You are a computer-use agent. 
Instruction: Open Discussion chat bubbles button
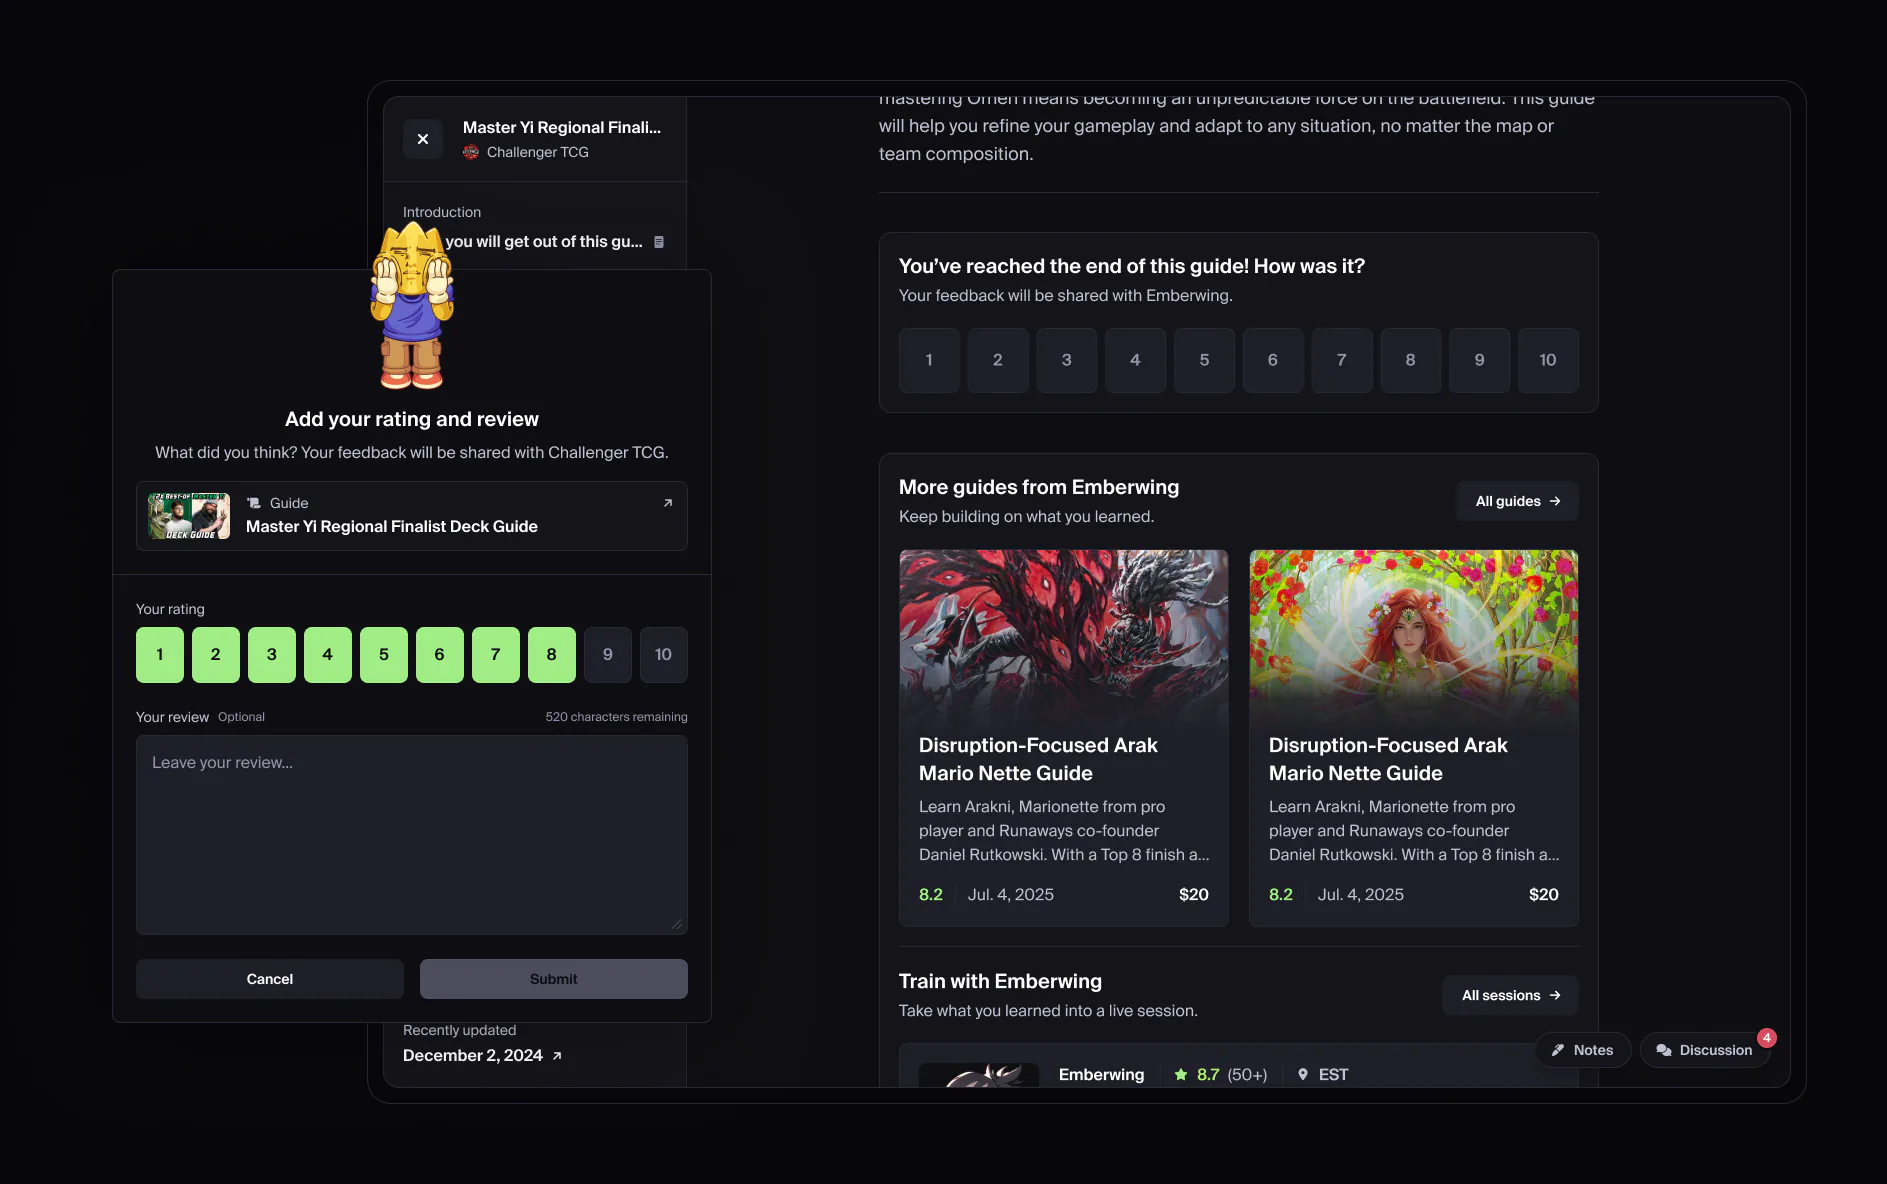tap(1705, 1050)
